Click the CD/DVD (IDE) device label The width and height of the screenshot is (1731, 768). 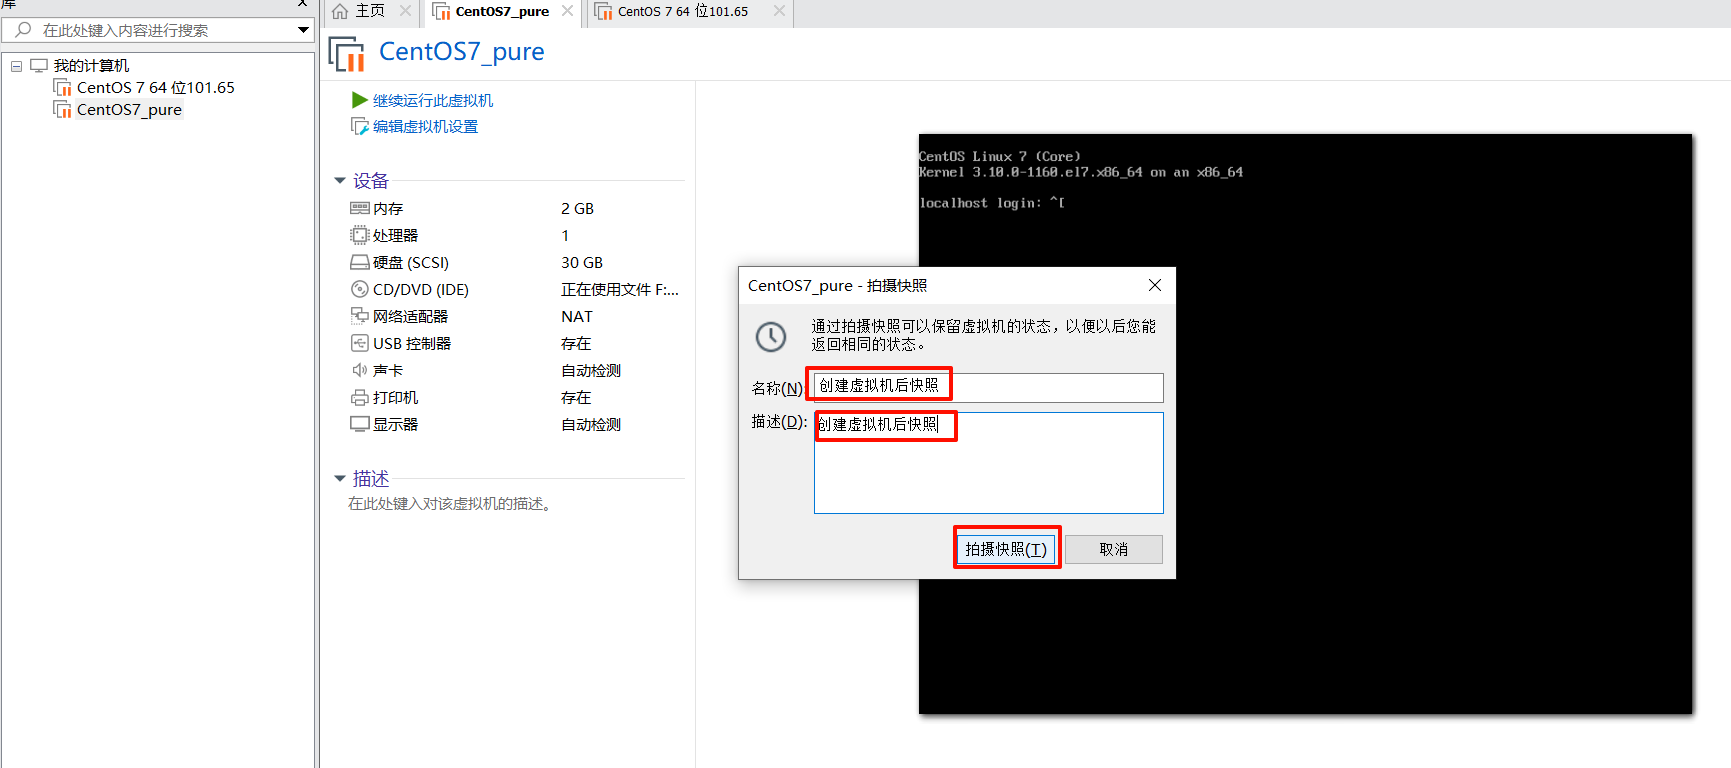421,289
